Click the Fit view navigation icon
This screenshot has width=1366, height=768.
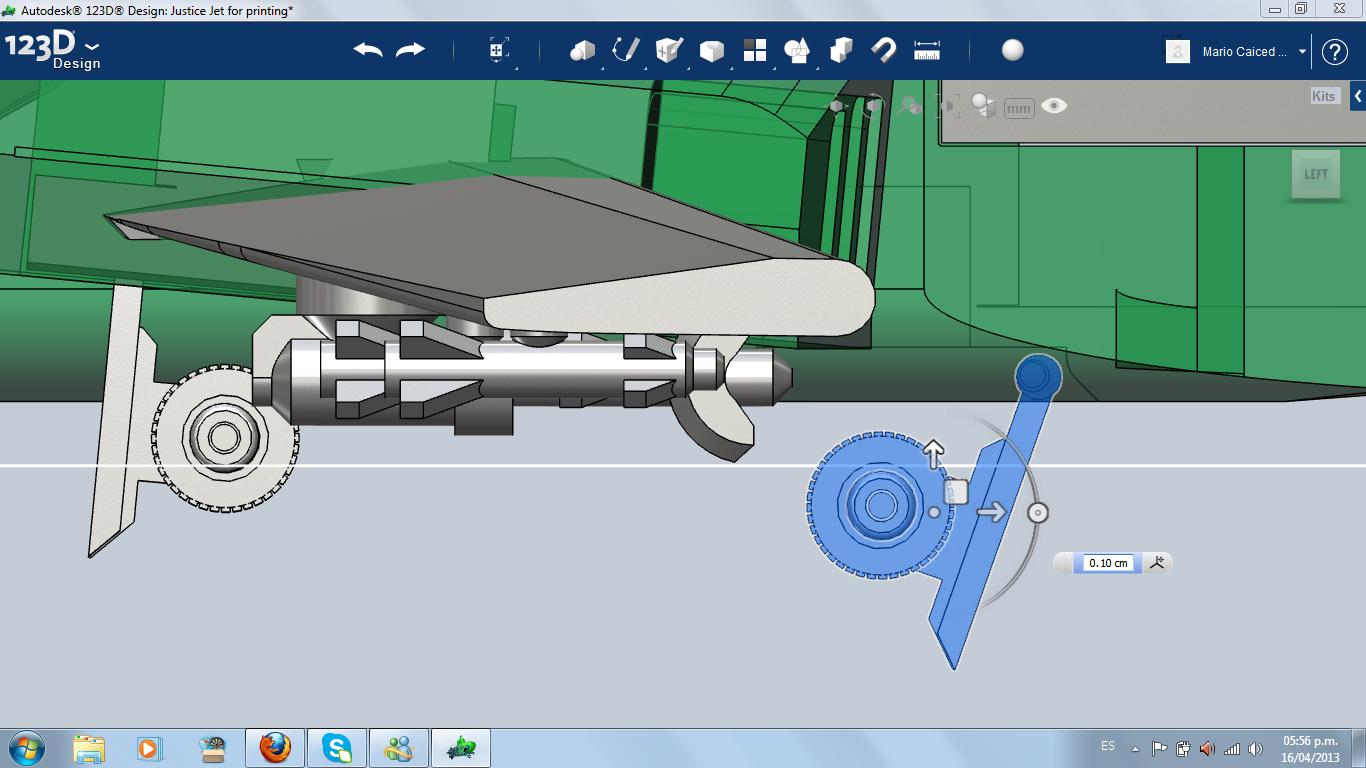[946, 106]
